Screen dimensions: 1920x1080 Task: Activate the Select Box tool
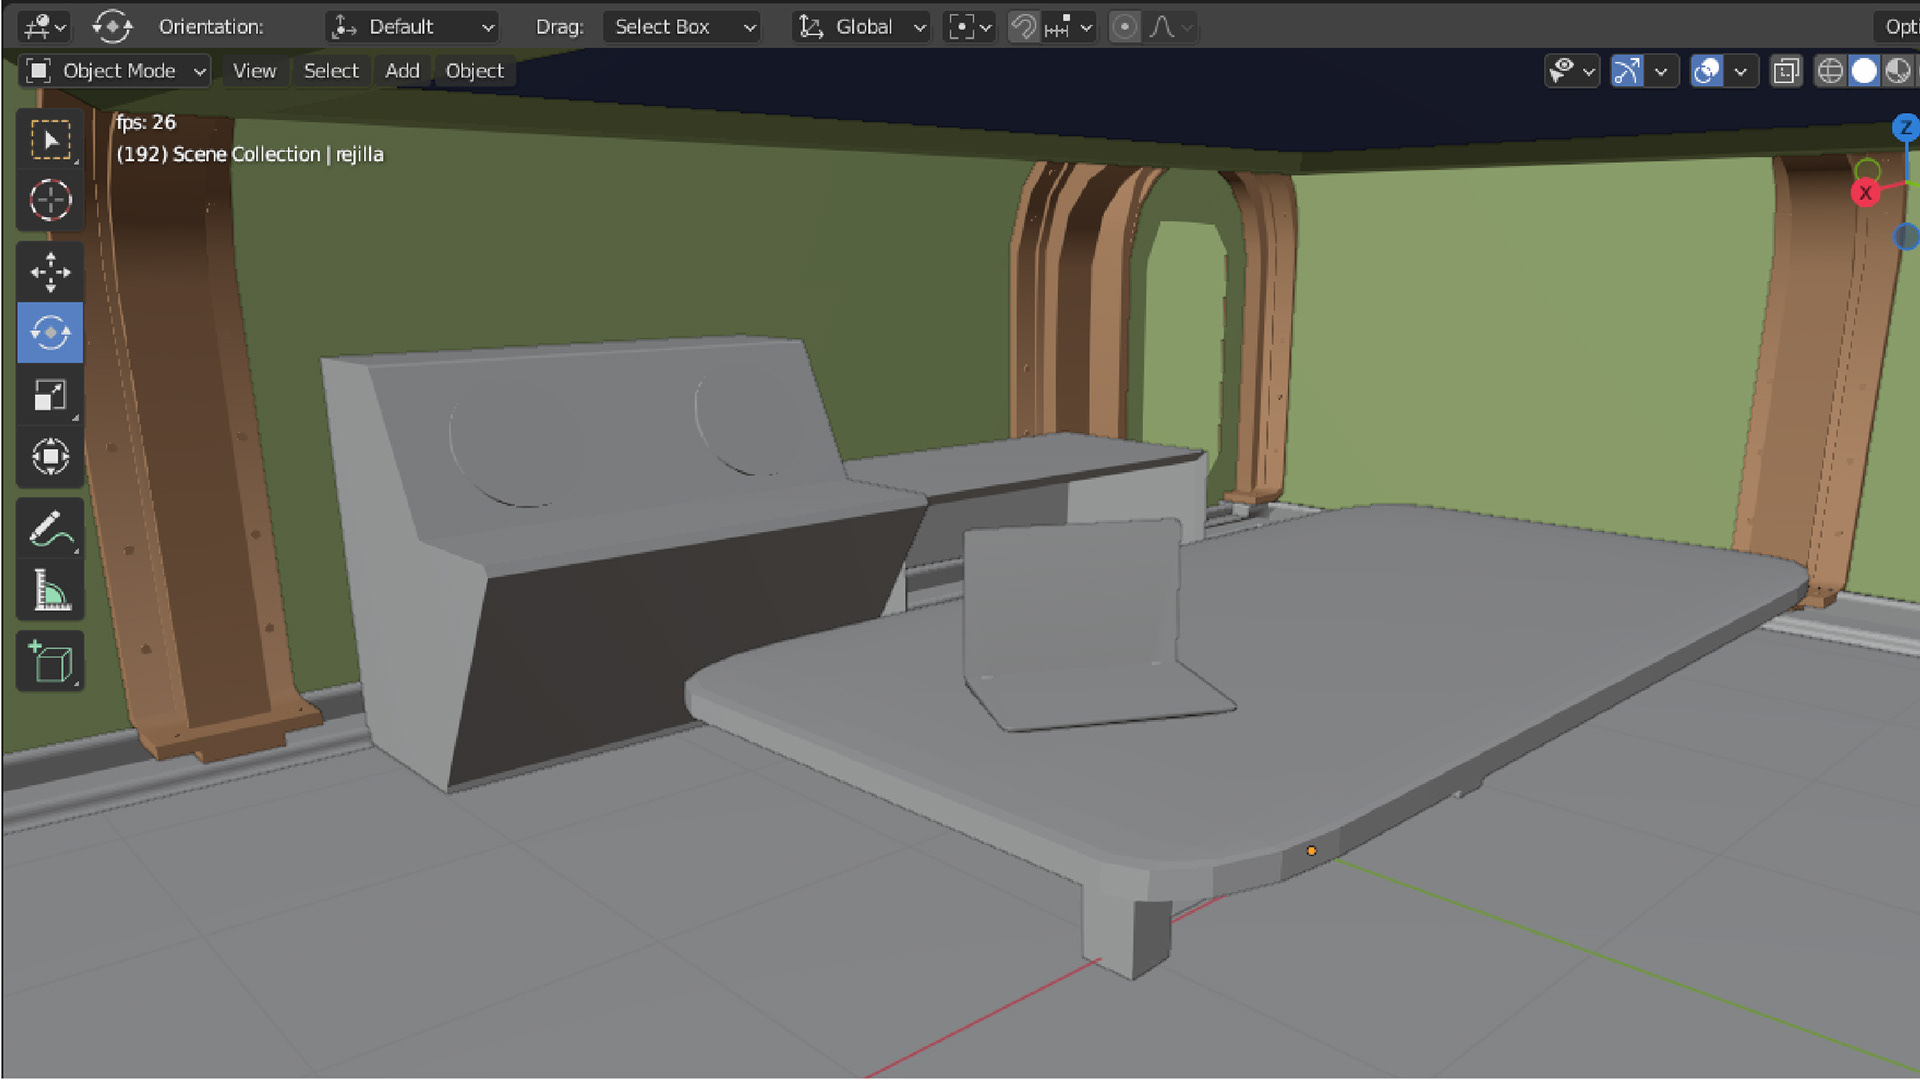pos(50,140)
